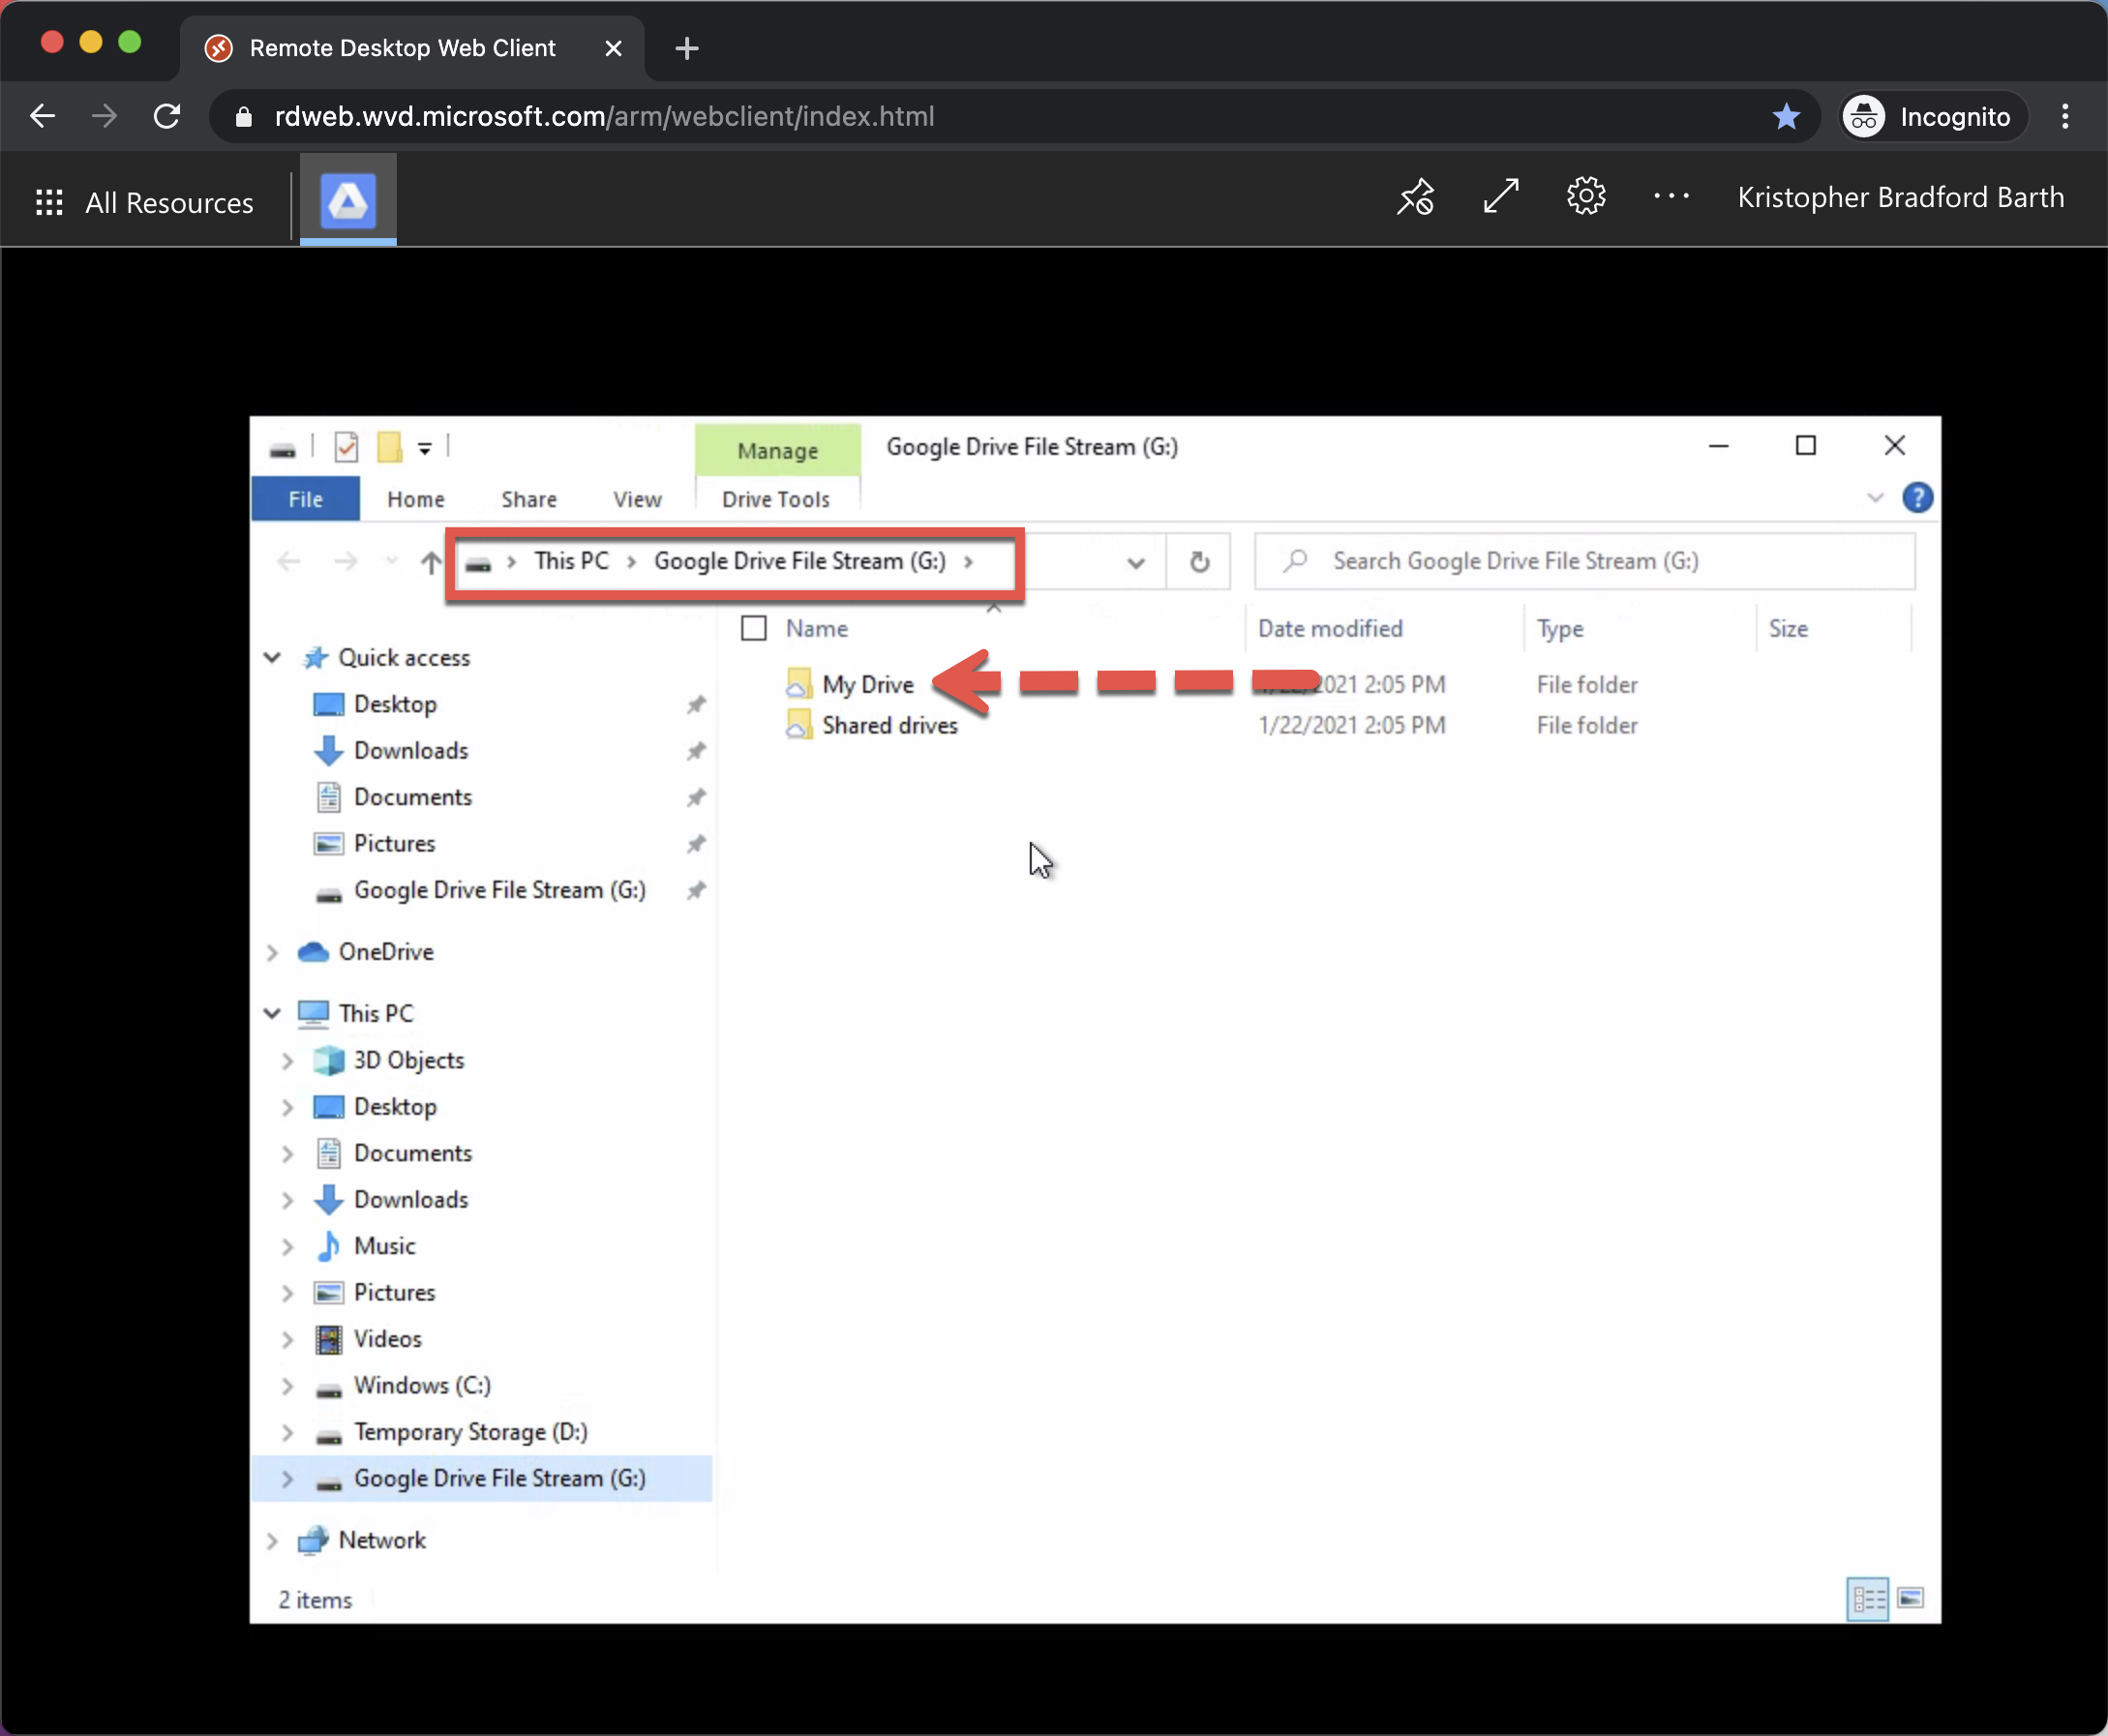Toggle the select-all checkbox beside Name
This screenshot has width=2108, height=1736.
click(x=754, y=628)
